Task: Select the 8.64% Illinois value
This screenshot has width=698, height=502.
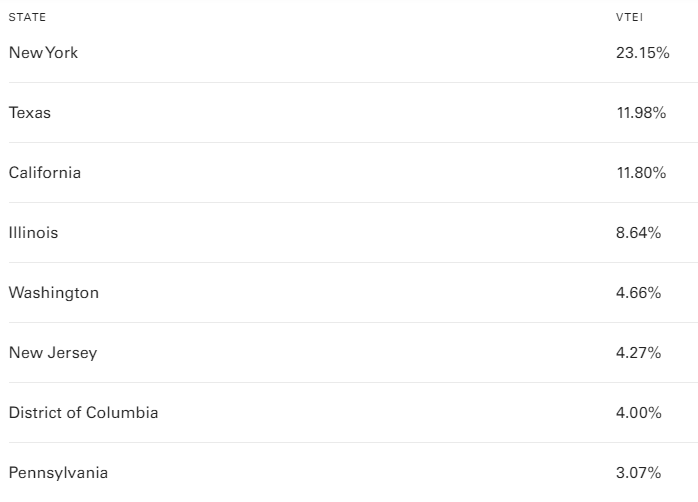Action: 639,232
